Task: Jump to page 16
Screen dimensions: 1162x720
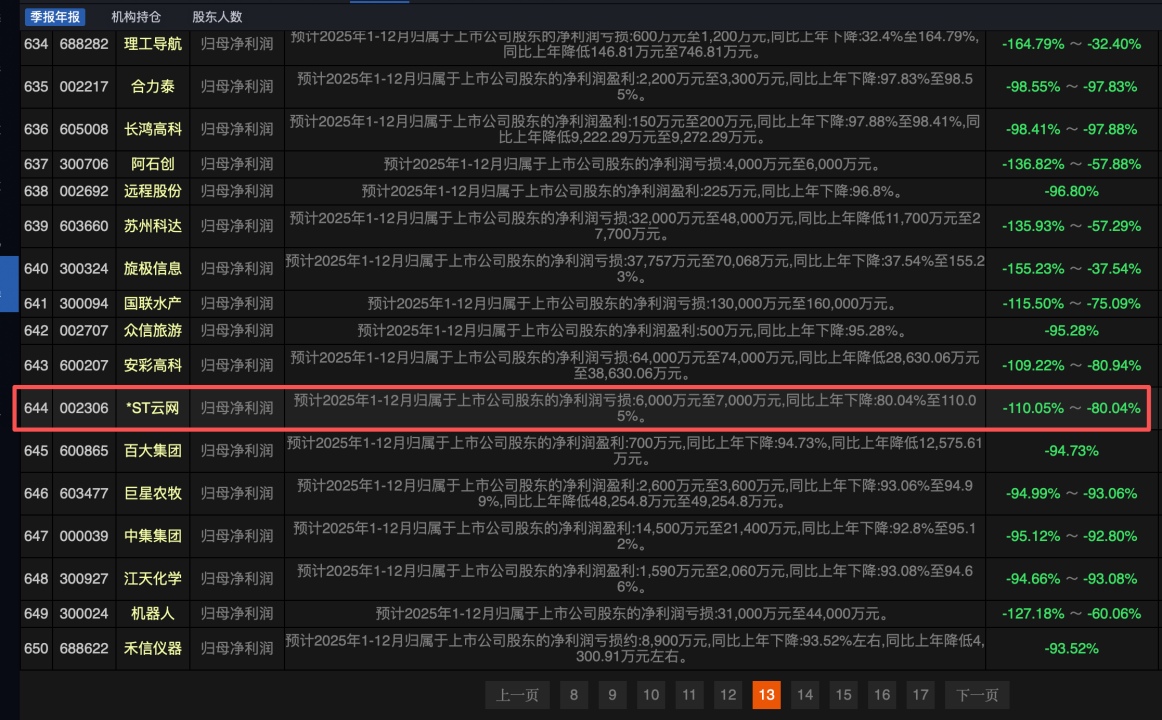Action: [x=882, y=695]
